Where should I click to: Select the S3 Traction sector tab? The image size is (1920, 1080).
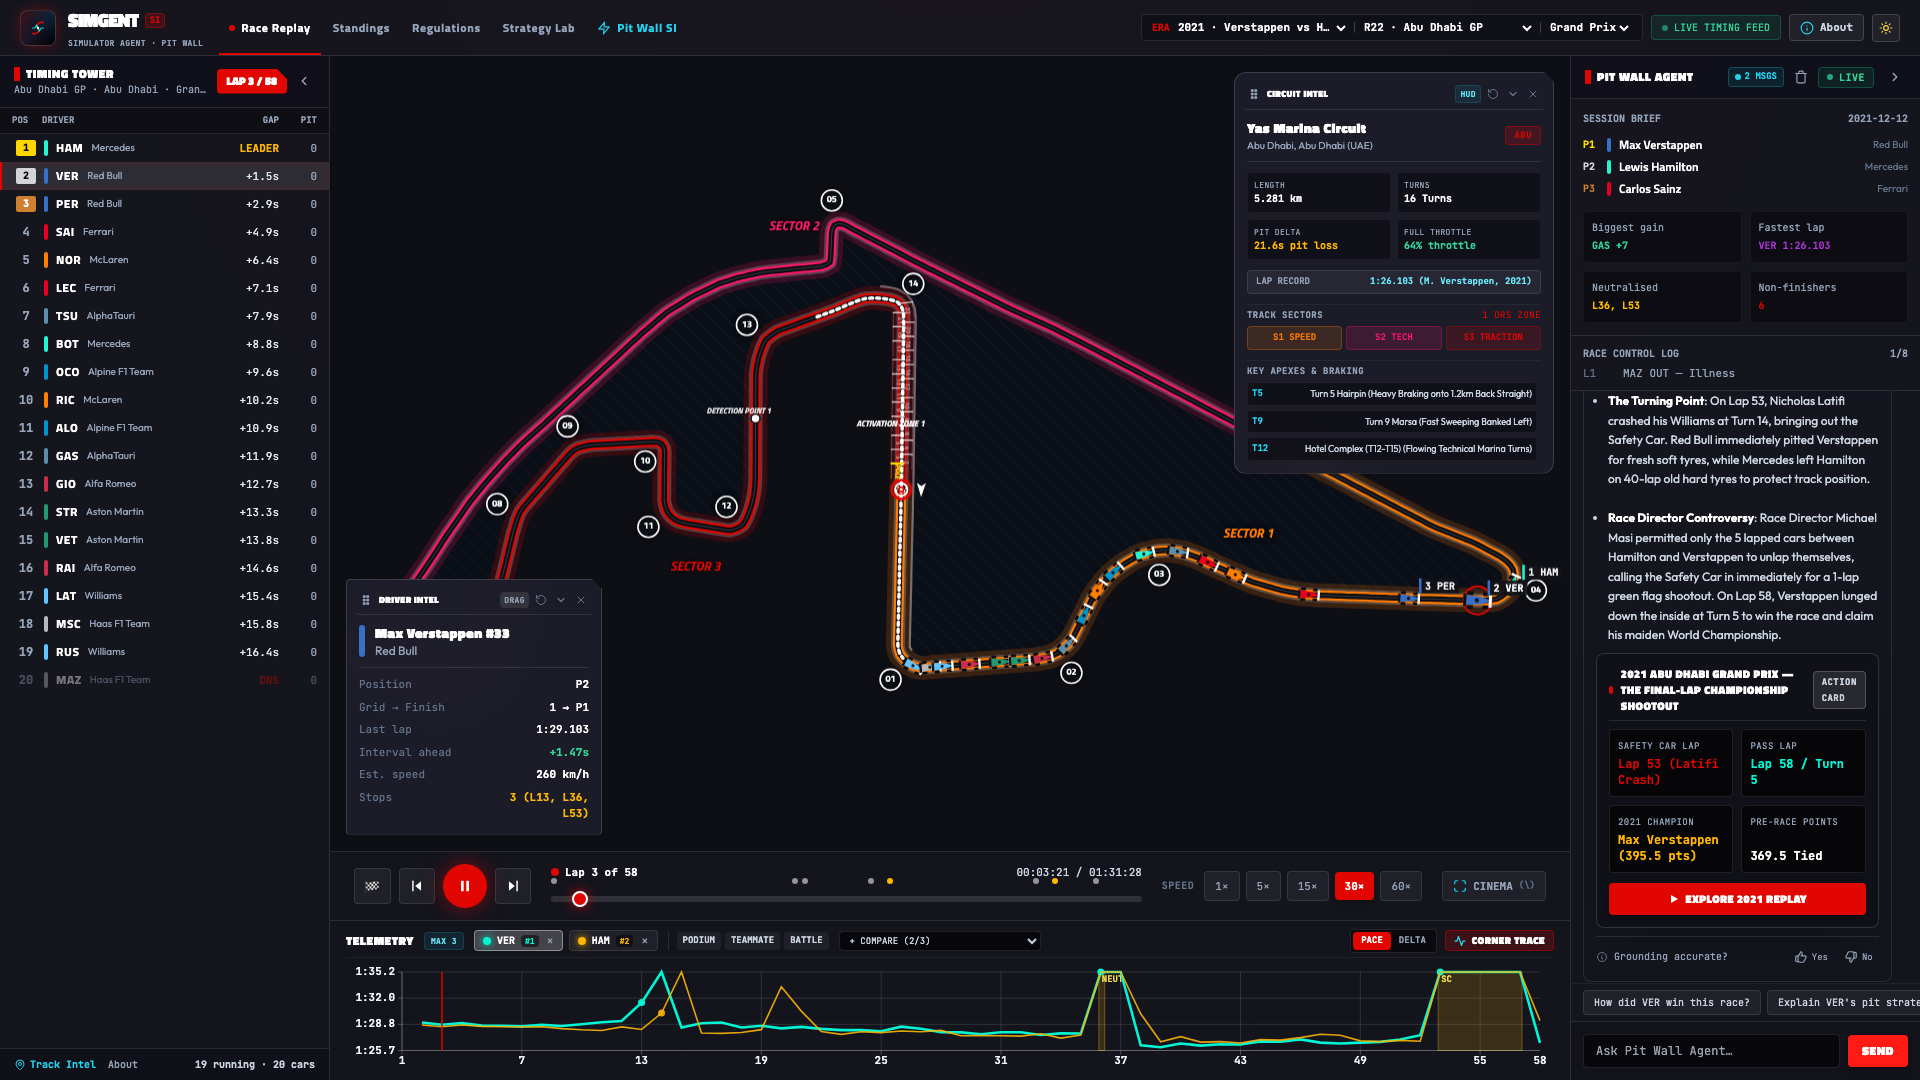coord(1493,337)
